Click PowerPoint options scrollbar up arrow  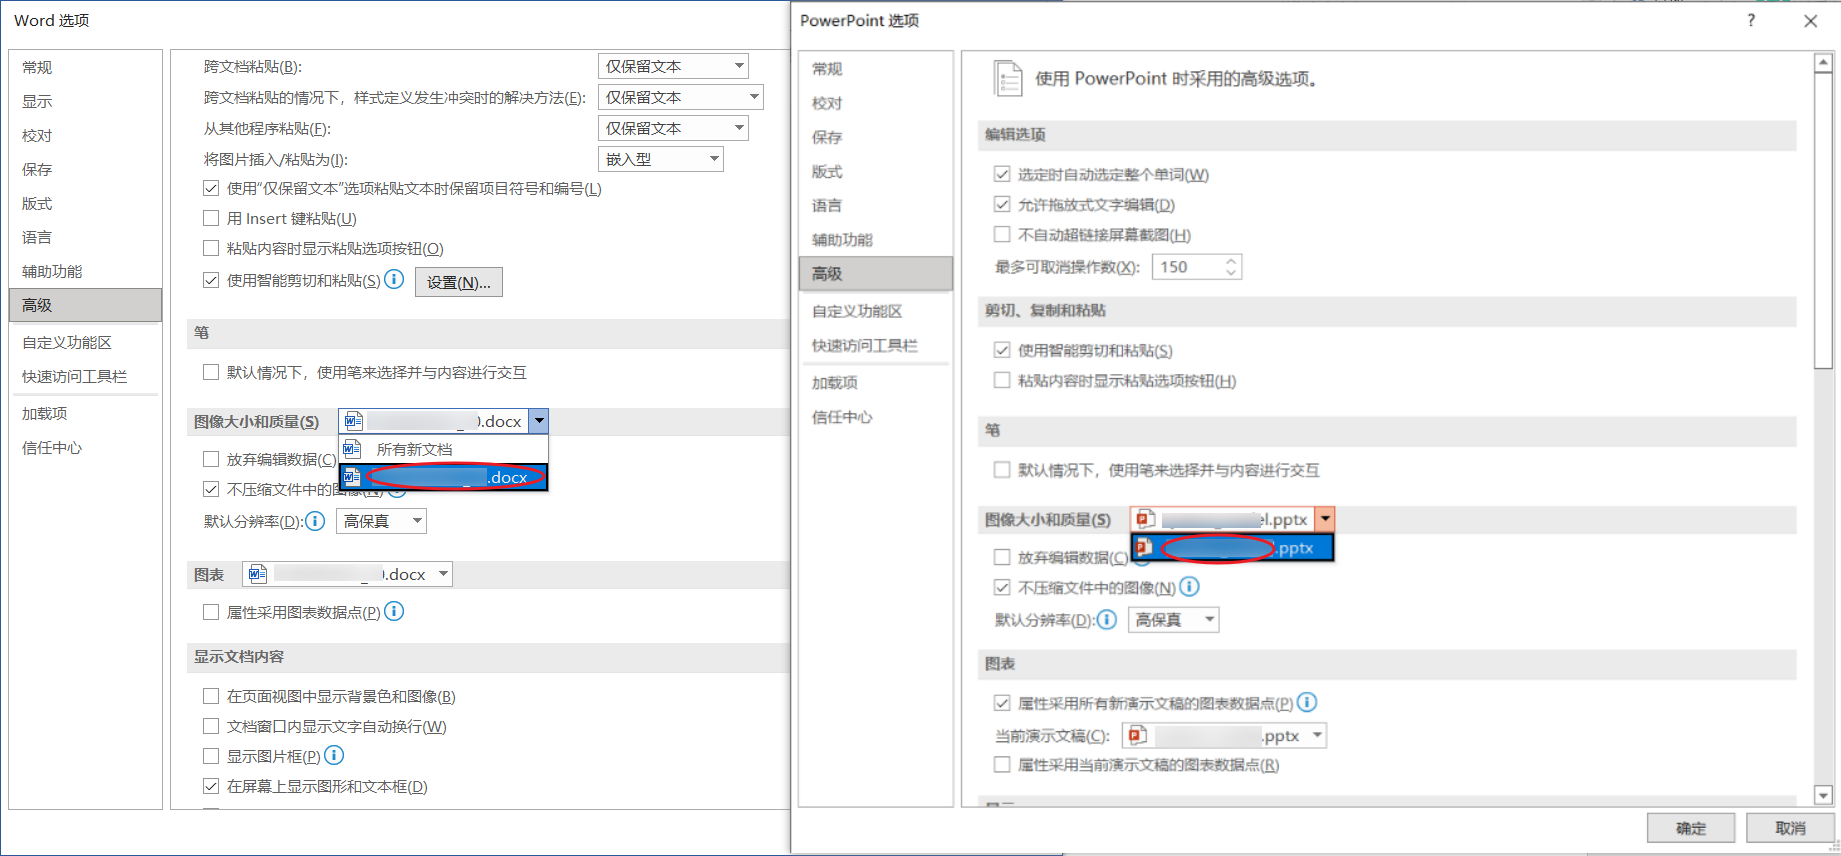[1823, 63]
